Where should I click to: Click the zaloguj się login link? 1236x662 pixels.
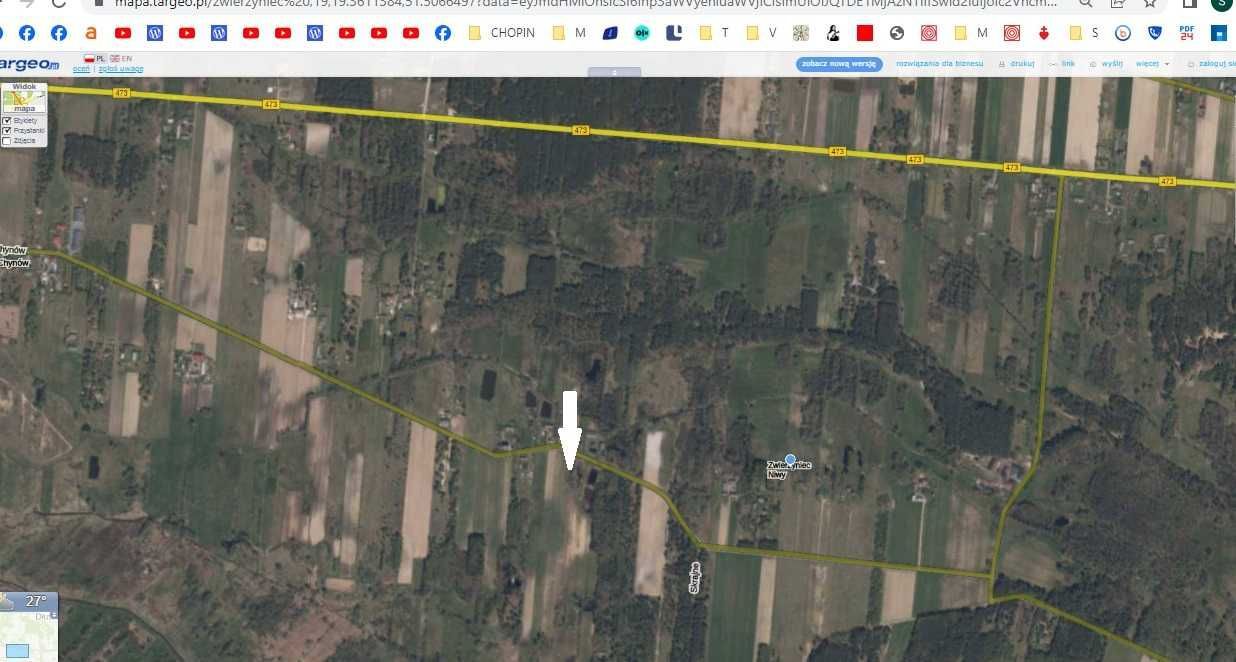pyautogui.click(x=1210, y=63)
